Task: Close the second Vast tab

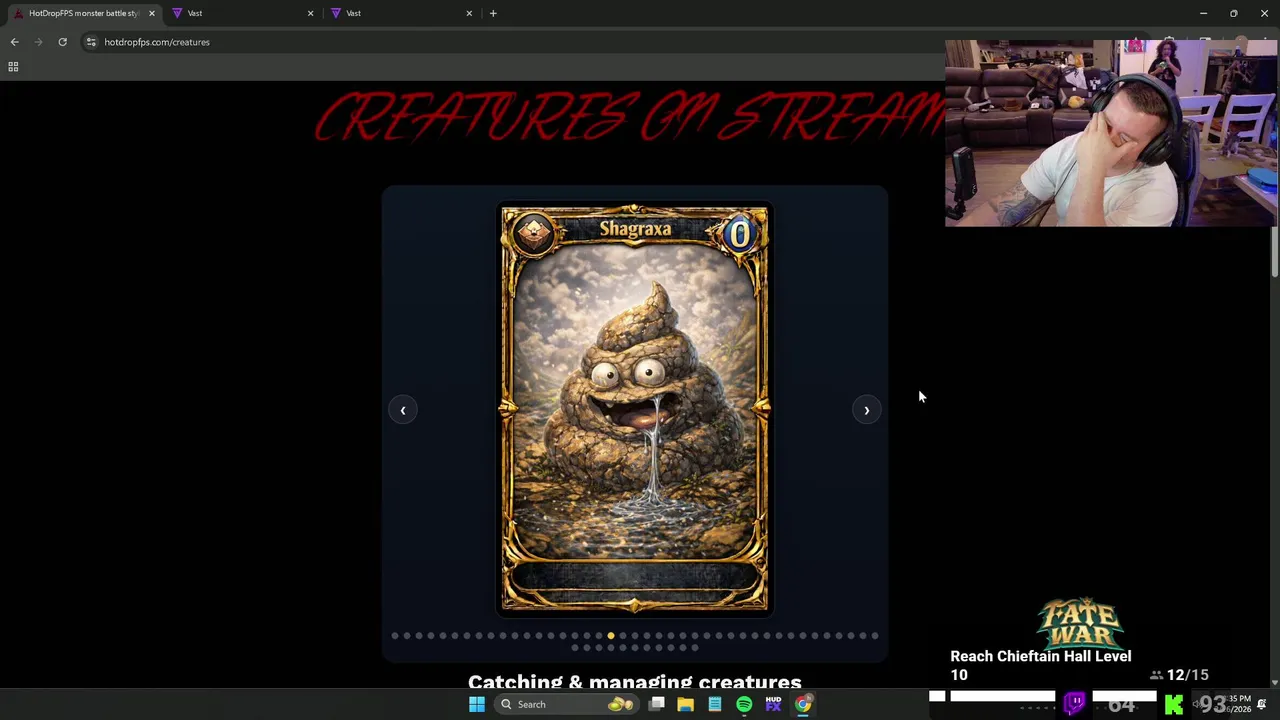Action: 469,13
